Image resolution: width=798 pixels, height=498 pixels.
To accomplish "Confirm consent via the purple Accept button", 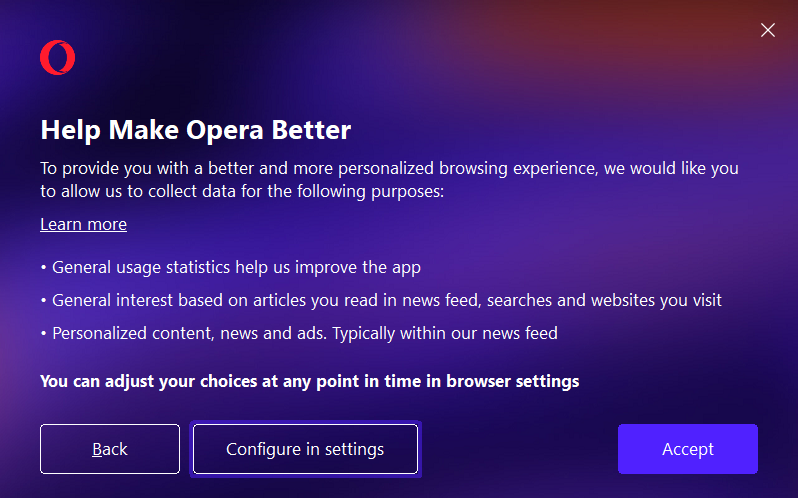I will (688, 449).
